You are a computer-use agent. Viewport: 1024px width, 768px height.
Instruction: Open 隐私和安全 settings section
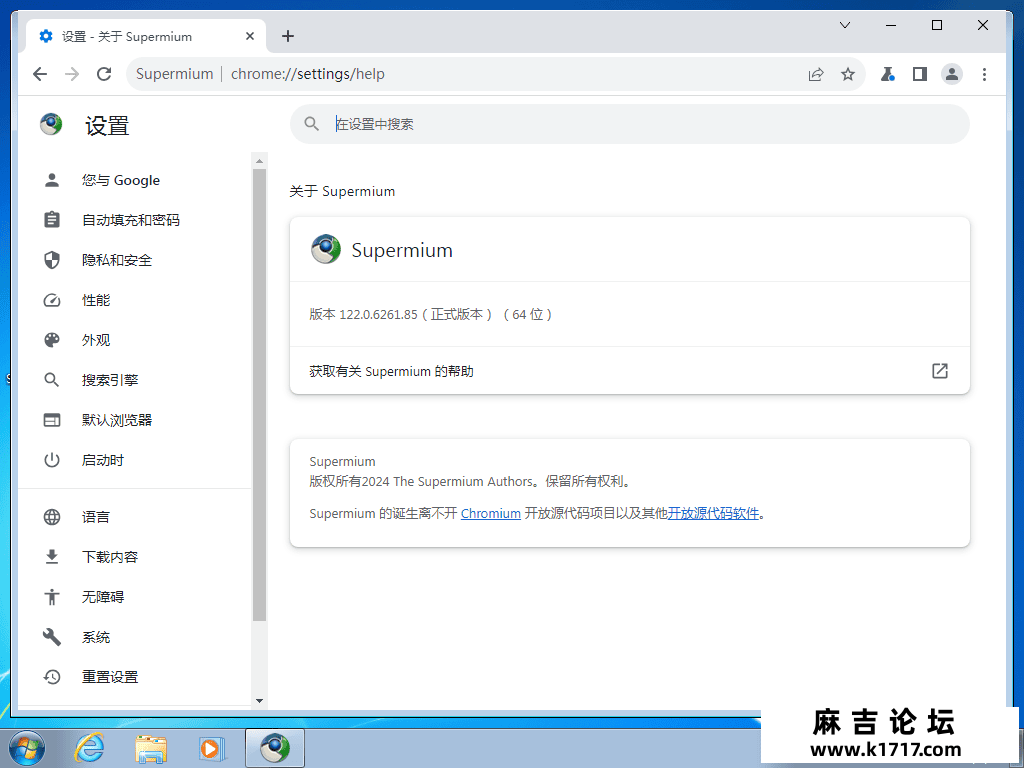tap(134, 260)
